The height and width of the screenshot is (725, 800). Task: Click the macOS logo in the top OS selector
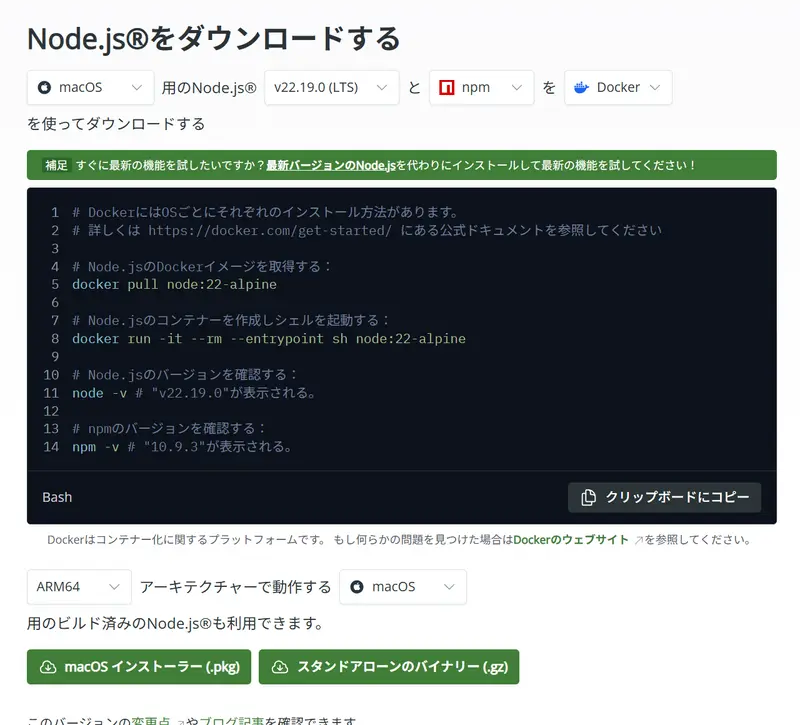point(44,88)
